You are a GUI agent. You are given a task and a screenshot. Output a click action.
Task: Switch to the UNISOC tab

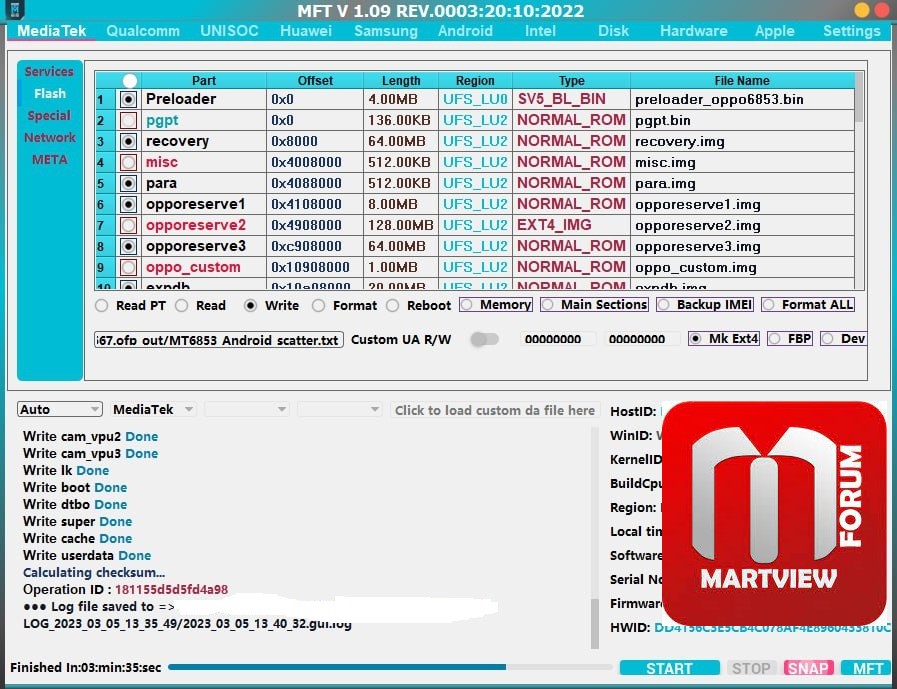(x=229, y=31)
